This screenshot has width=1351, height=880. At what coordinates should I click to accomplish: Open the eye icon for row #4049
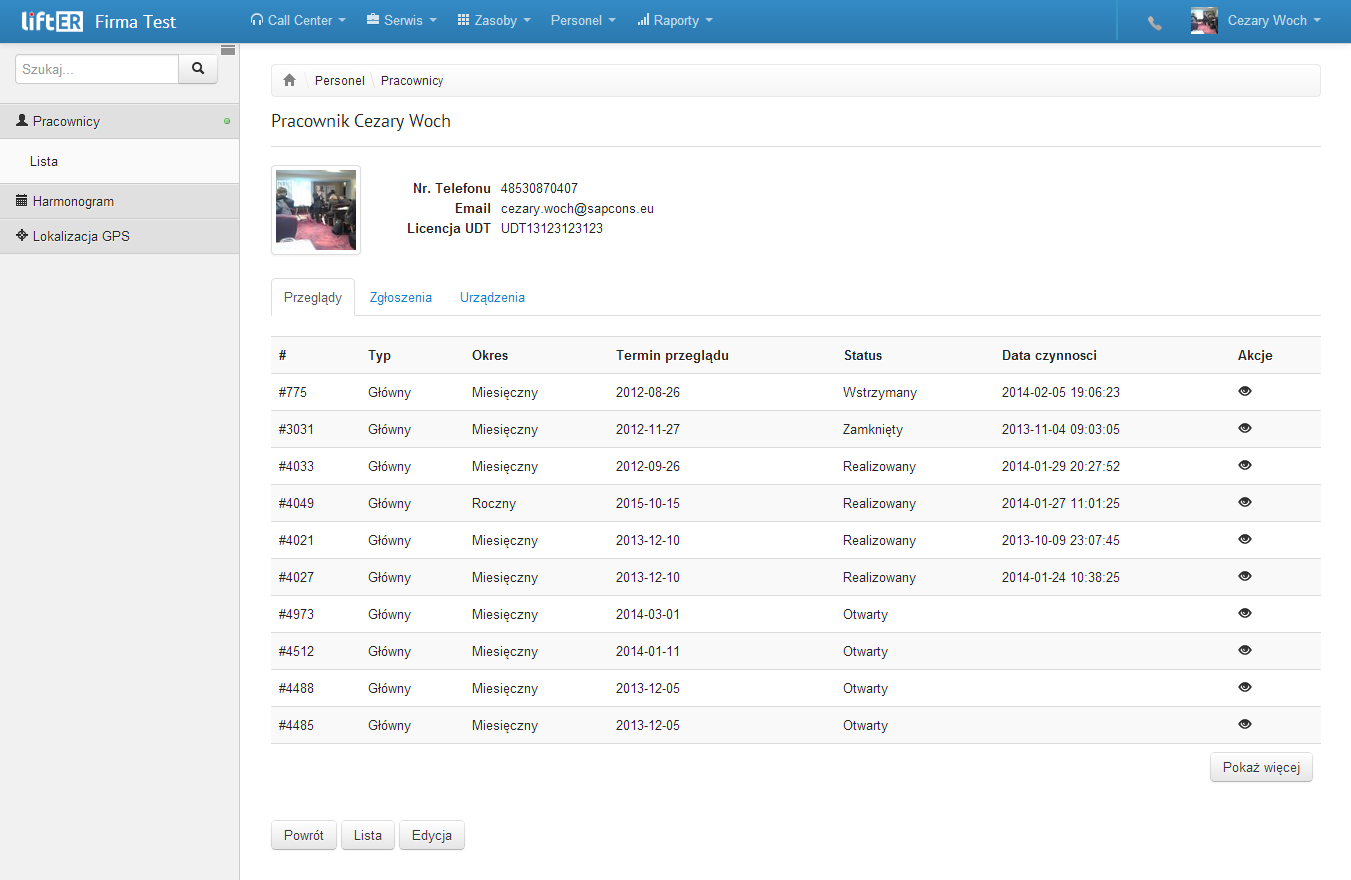point(1245,503)
